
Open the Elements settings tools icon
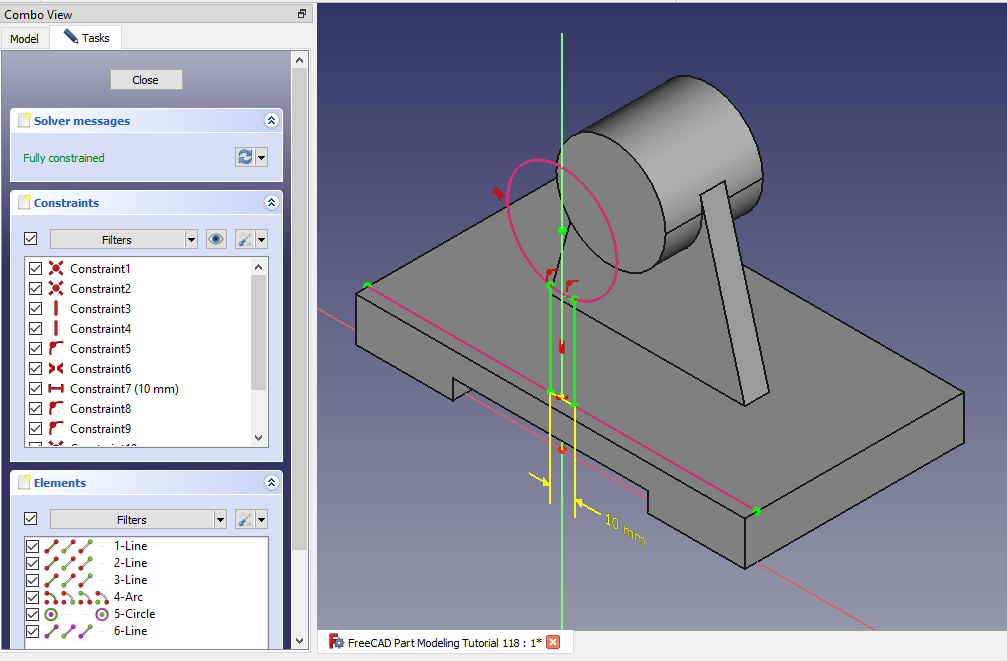245,519
